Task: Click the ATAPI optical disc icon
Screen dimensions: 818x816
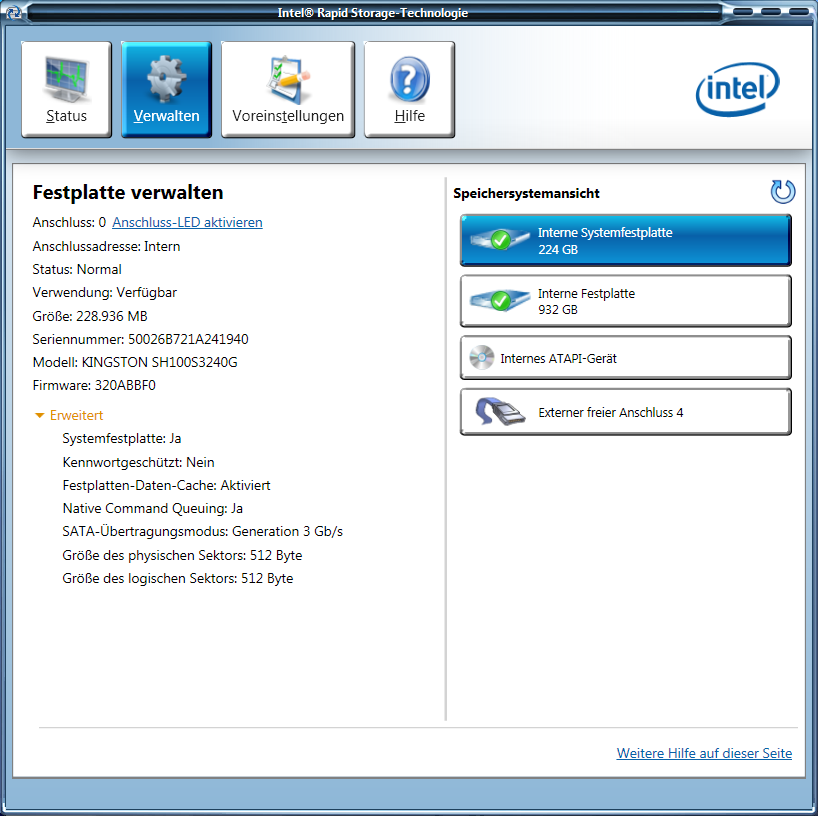Action: (482, 357)
